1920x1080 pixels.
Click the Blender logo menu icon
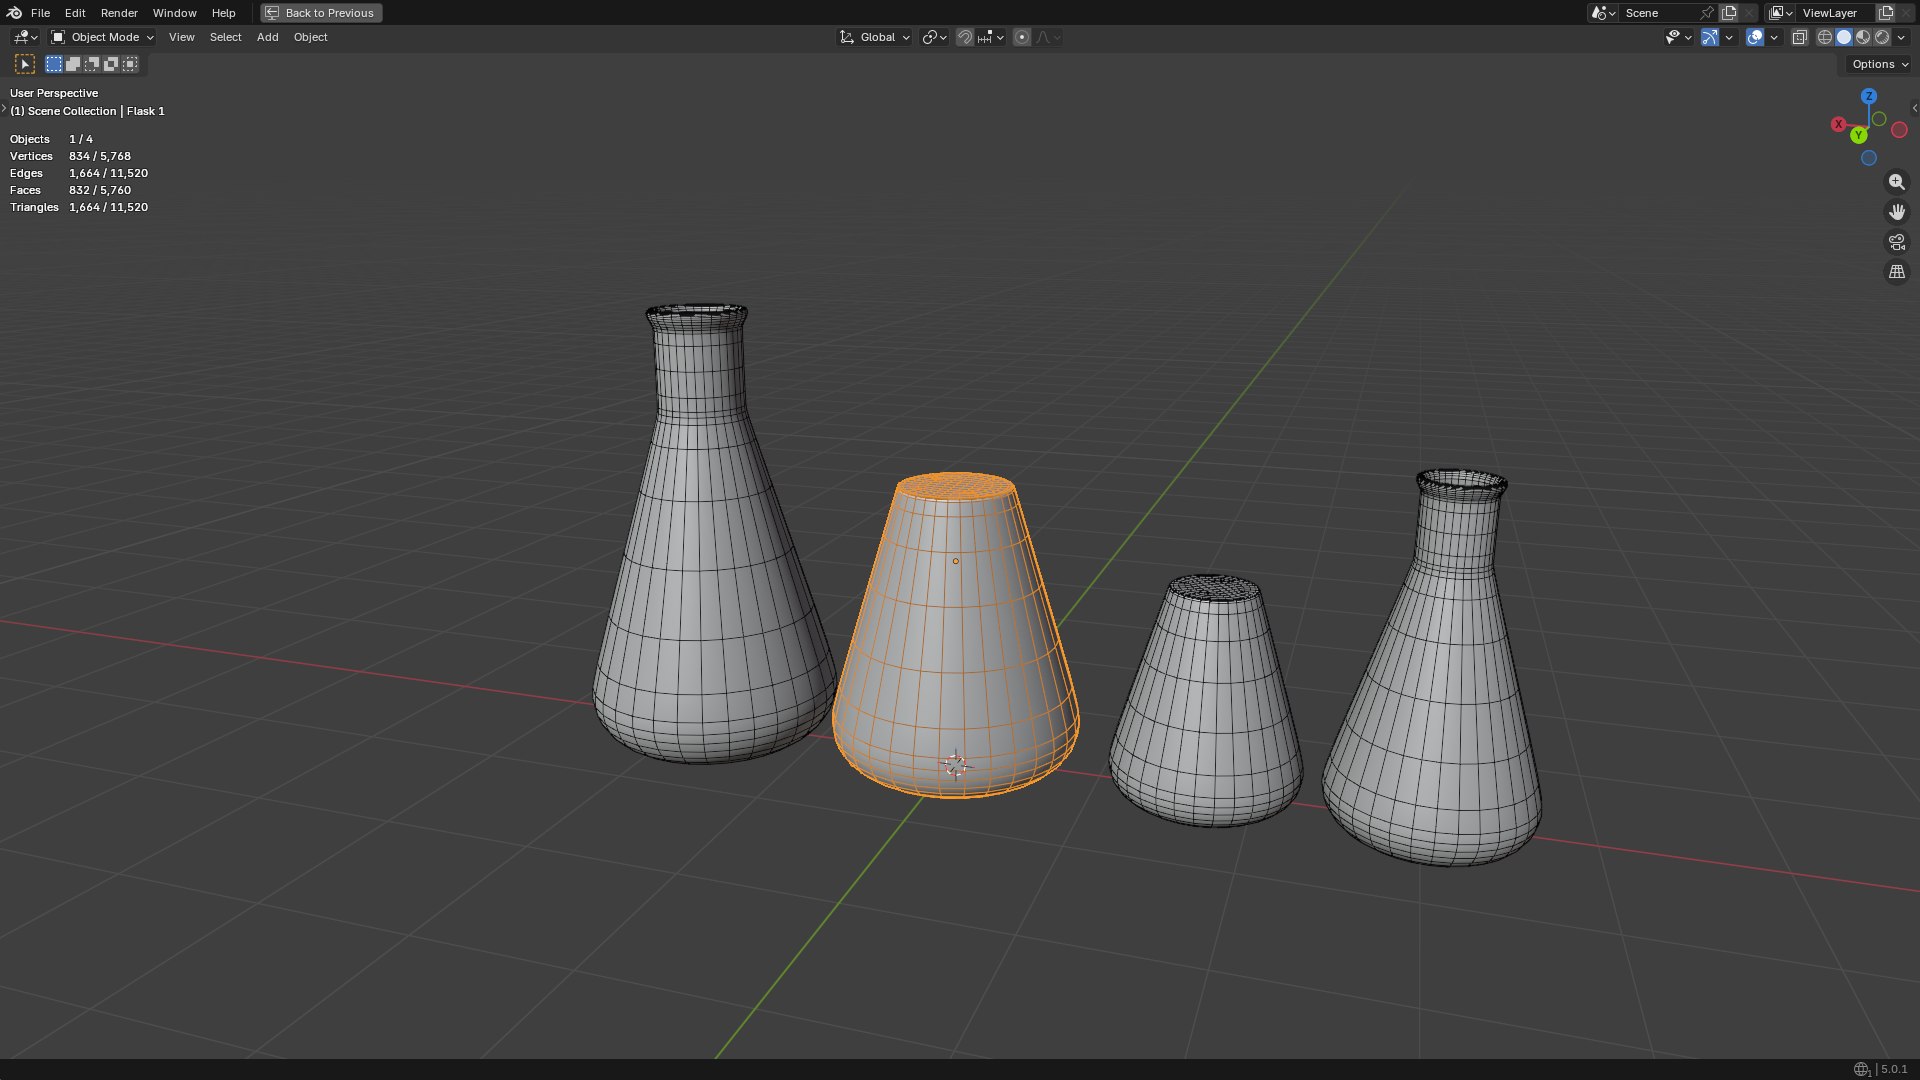[x=14, y=13]
